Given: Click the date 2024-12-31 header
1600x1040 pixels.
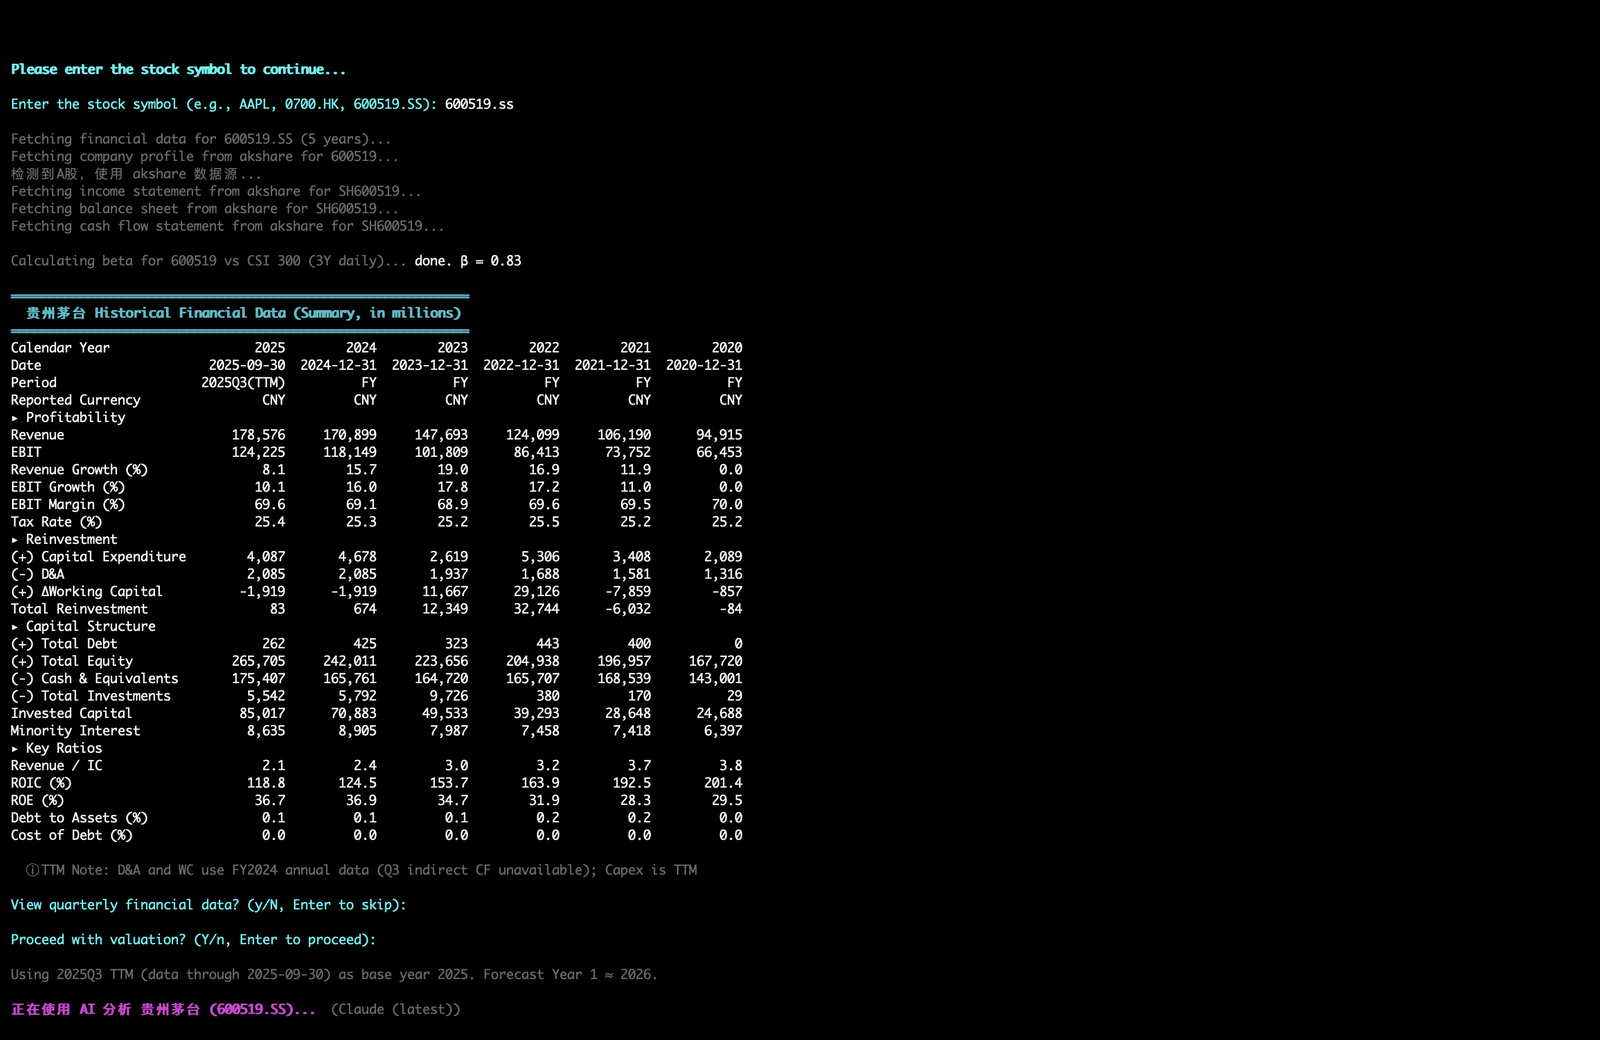Looking at the screenshot, I should (338, 366).
